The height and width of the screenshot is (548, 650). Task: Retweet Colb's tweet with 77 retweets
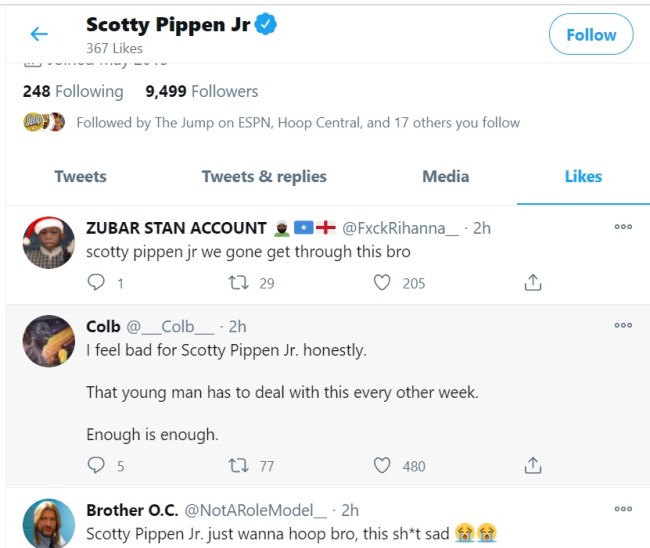(x=239, y=465)
